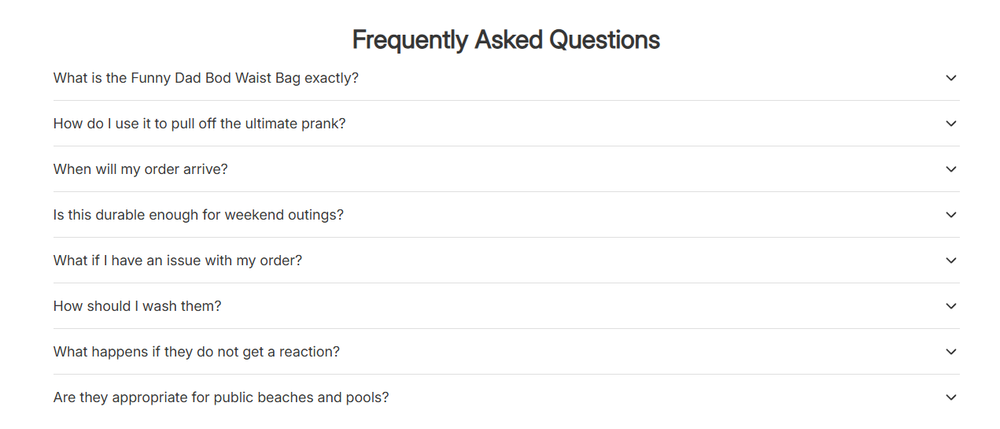Click chevron beside the Waist Bag question
Image resolution: width=1000 pixels, height=429 pixels.
point(951,78)
